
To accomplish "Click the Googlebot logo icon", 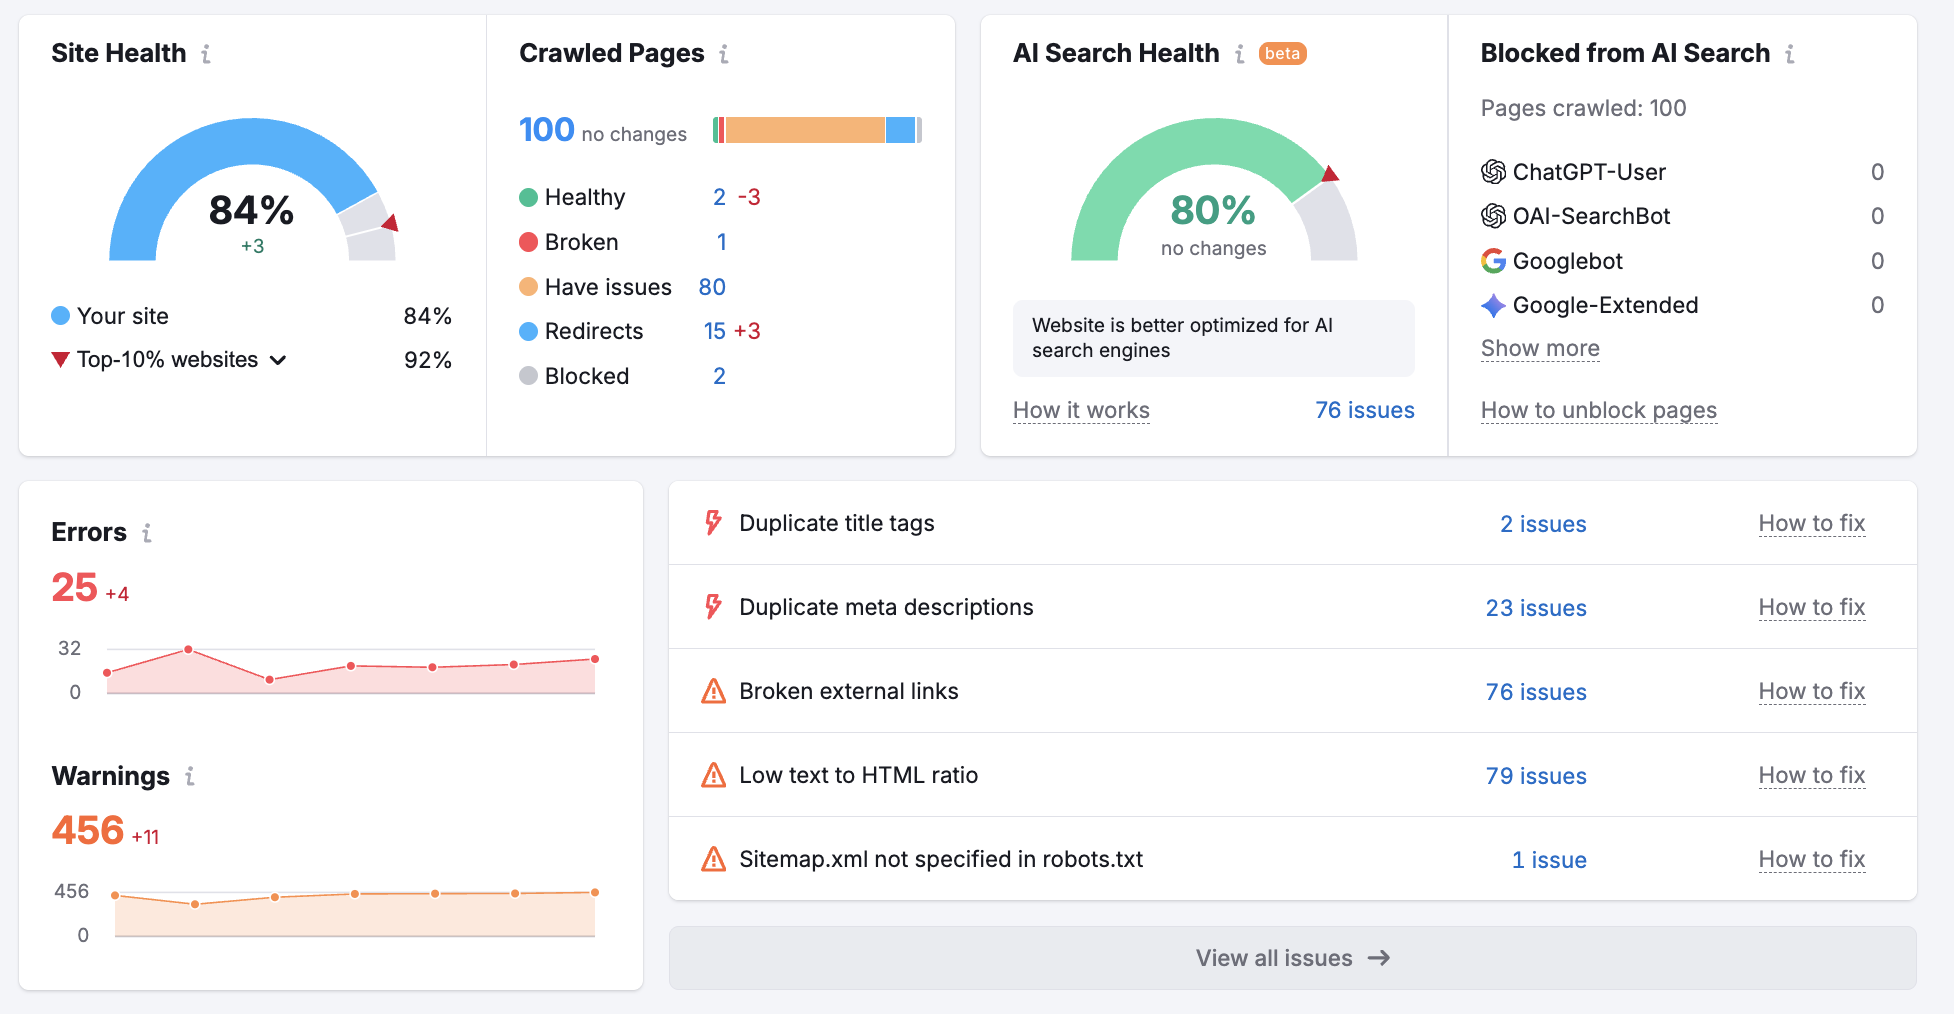I will [1493, 261].
